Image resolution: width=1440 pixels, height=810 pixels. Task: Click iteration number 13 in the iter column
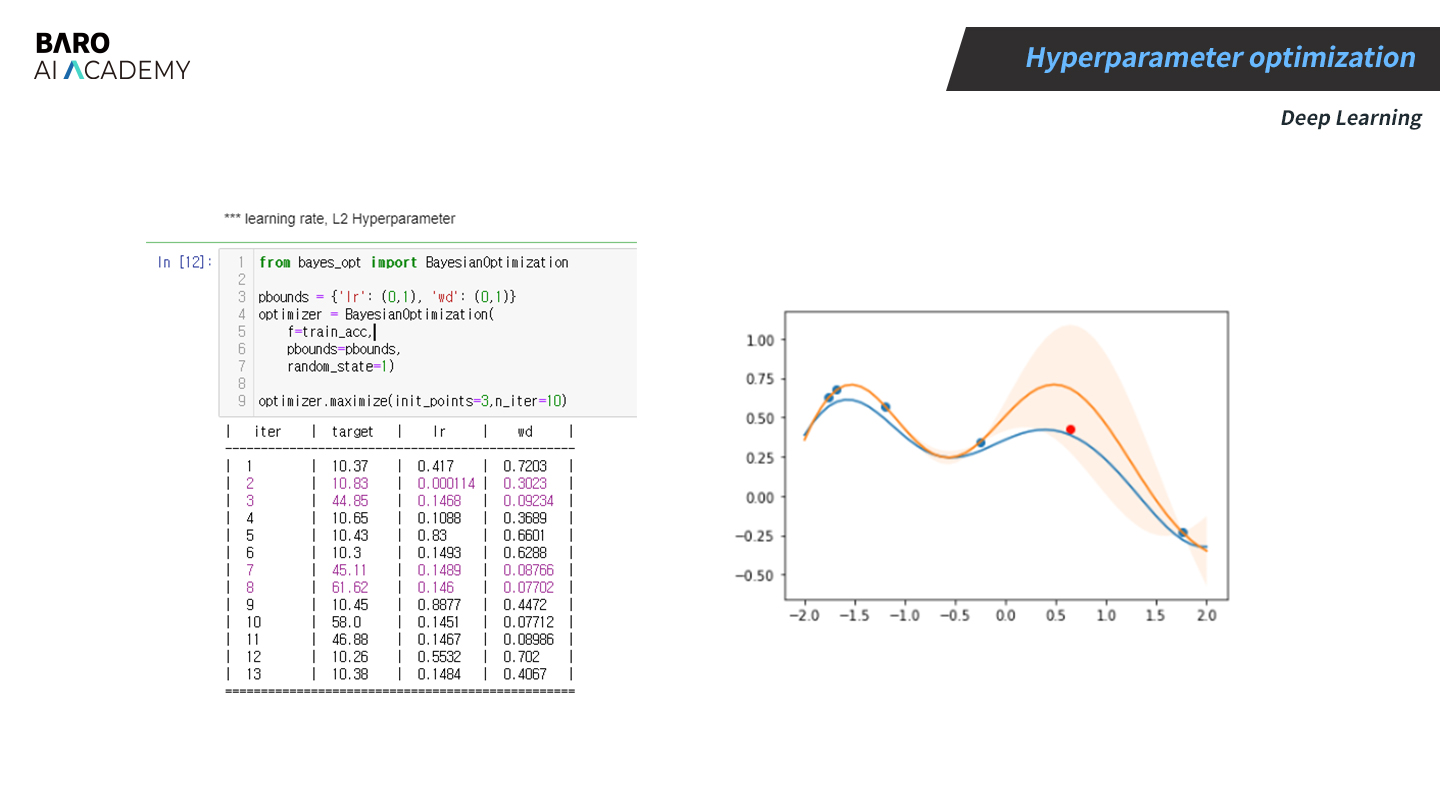[x=254, y=674]
